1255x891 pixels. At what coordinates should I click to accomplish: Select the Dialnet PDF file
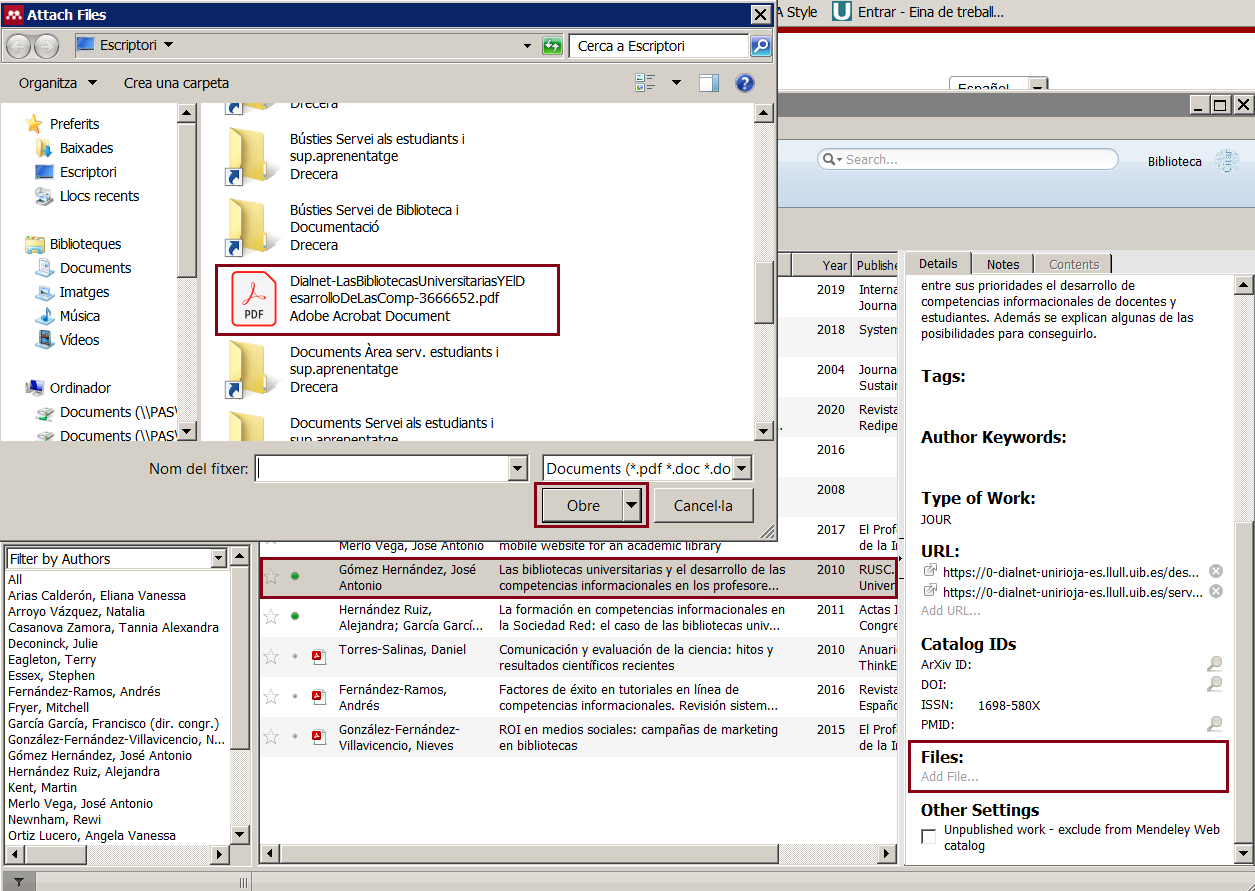pos(387,299)
